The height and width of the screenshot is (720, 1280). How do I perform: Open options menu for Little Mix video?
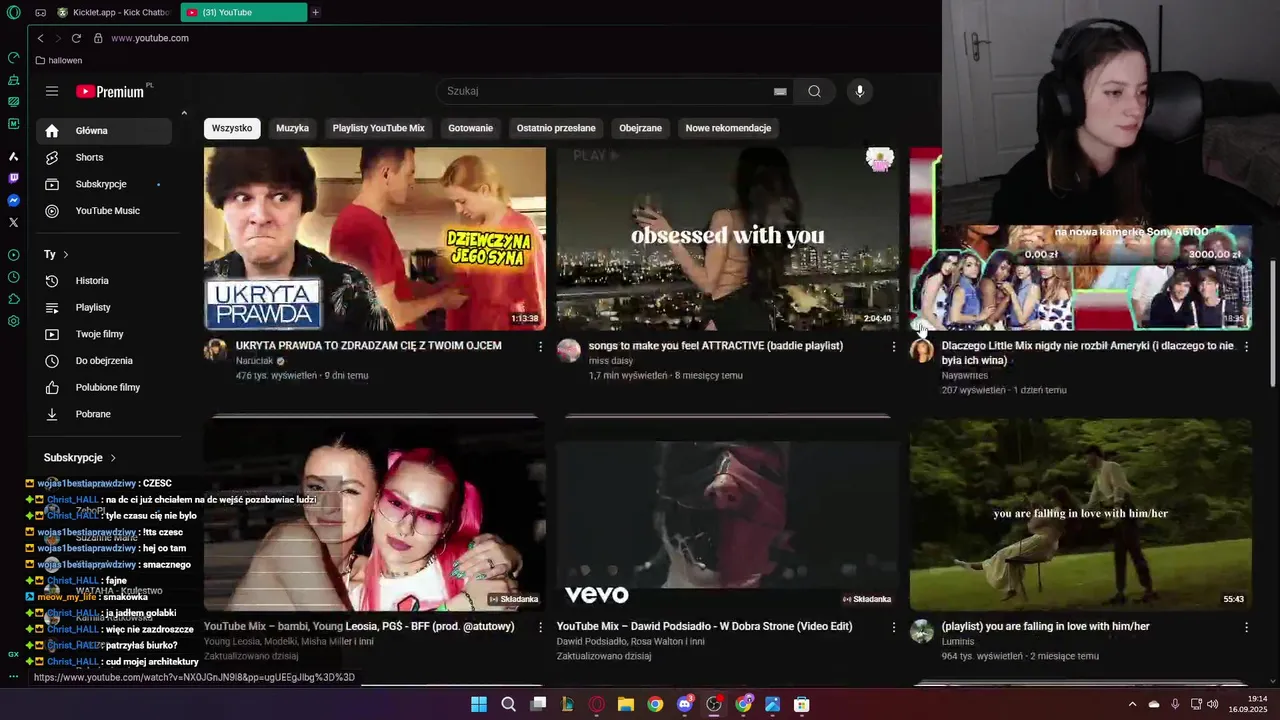1246,346
